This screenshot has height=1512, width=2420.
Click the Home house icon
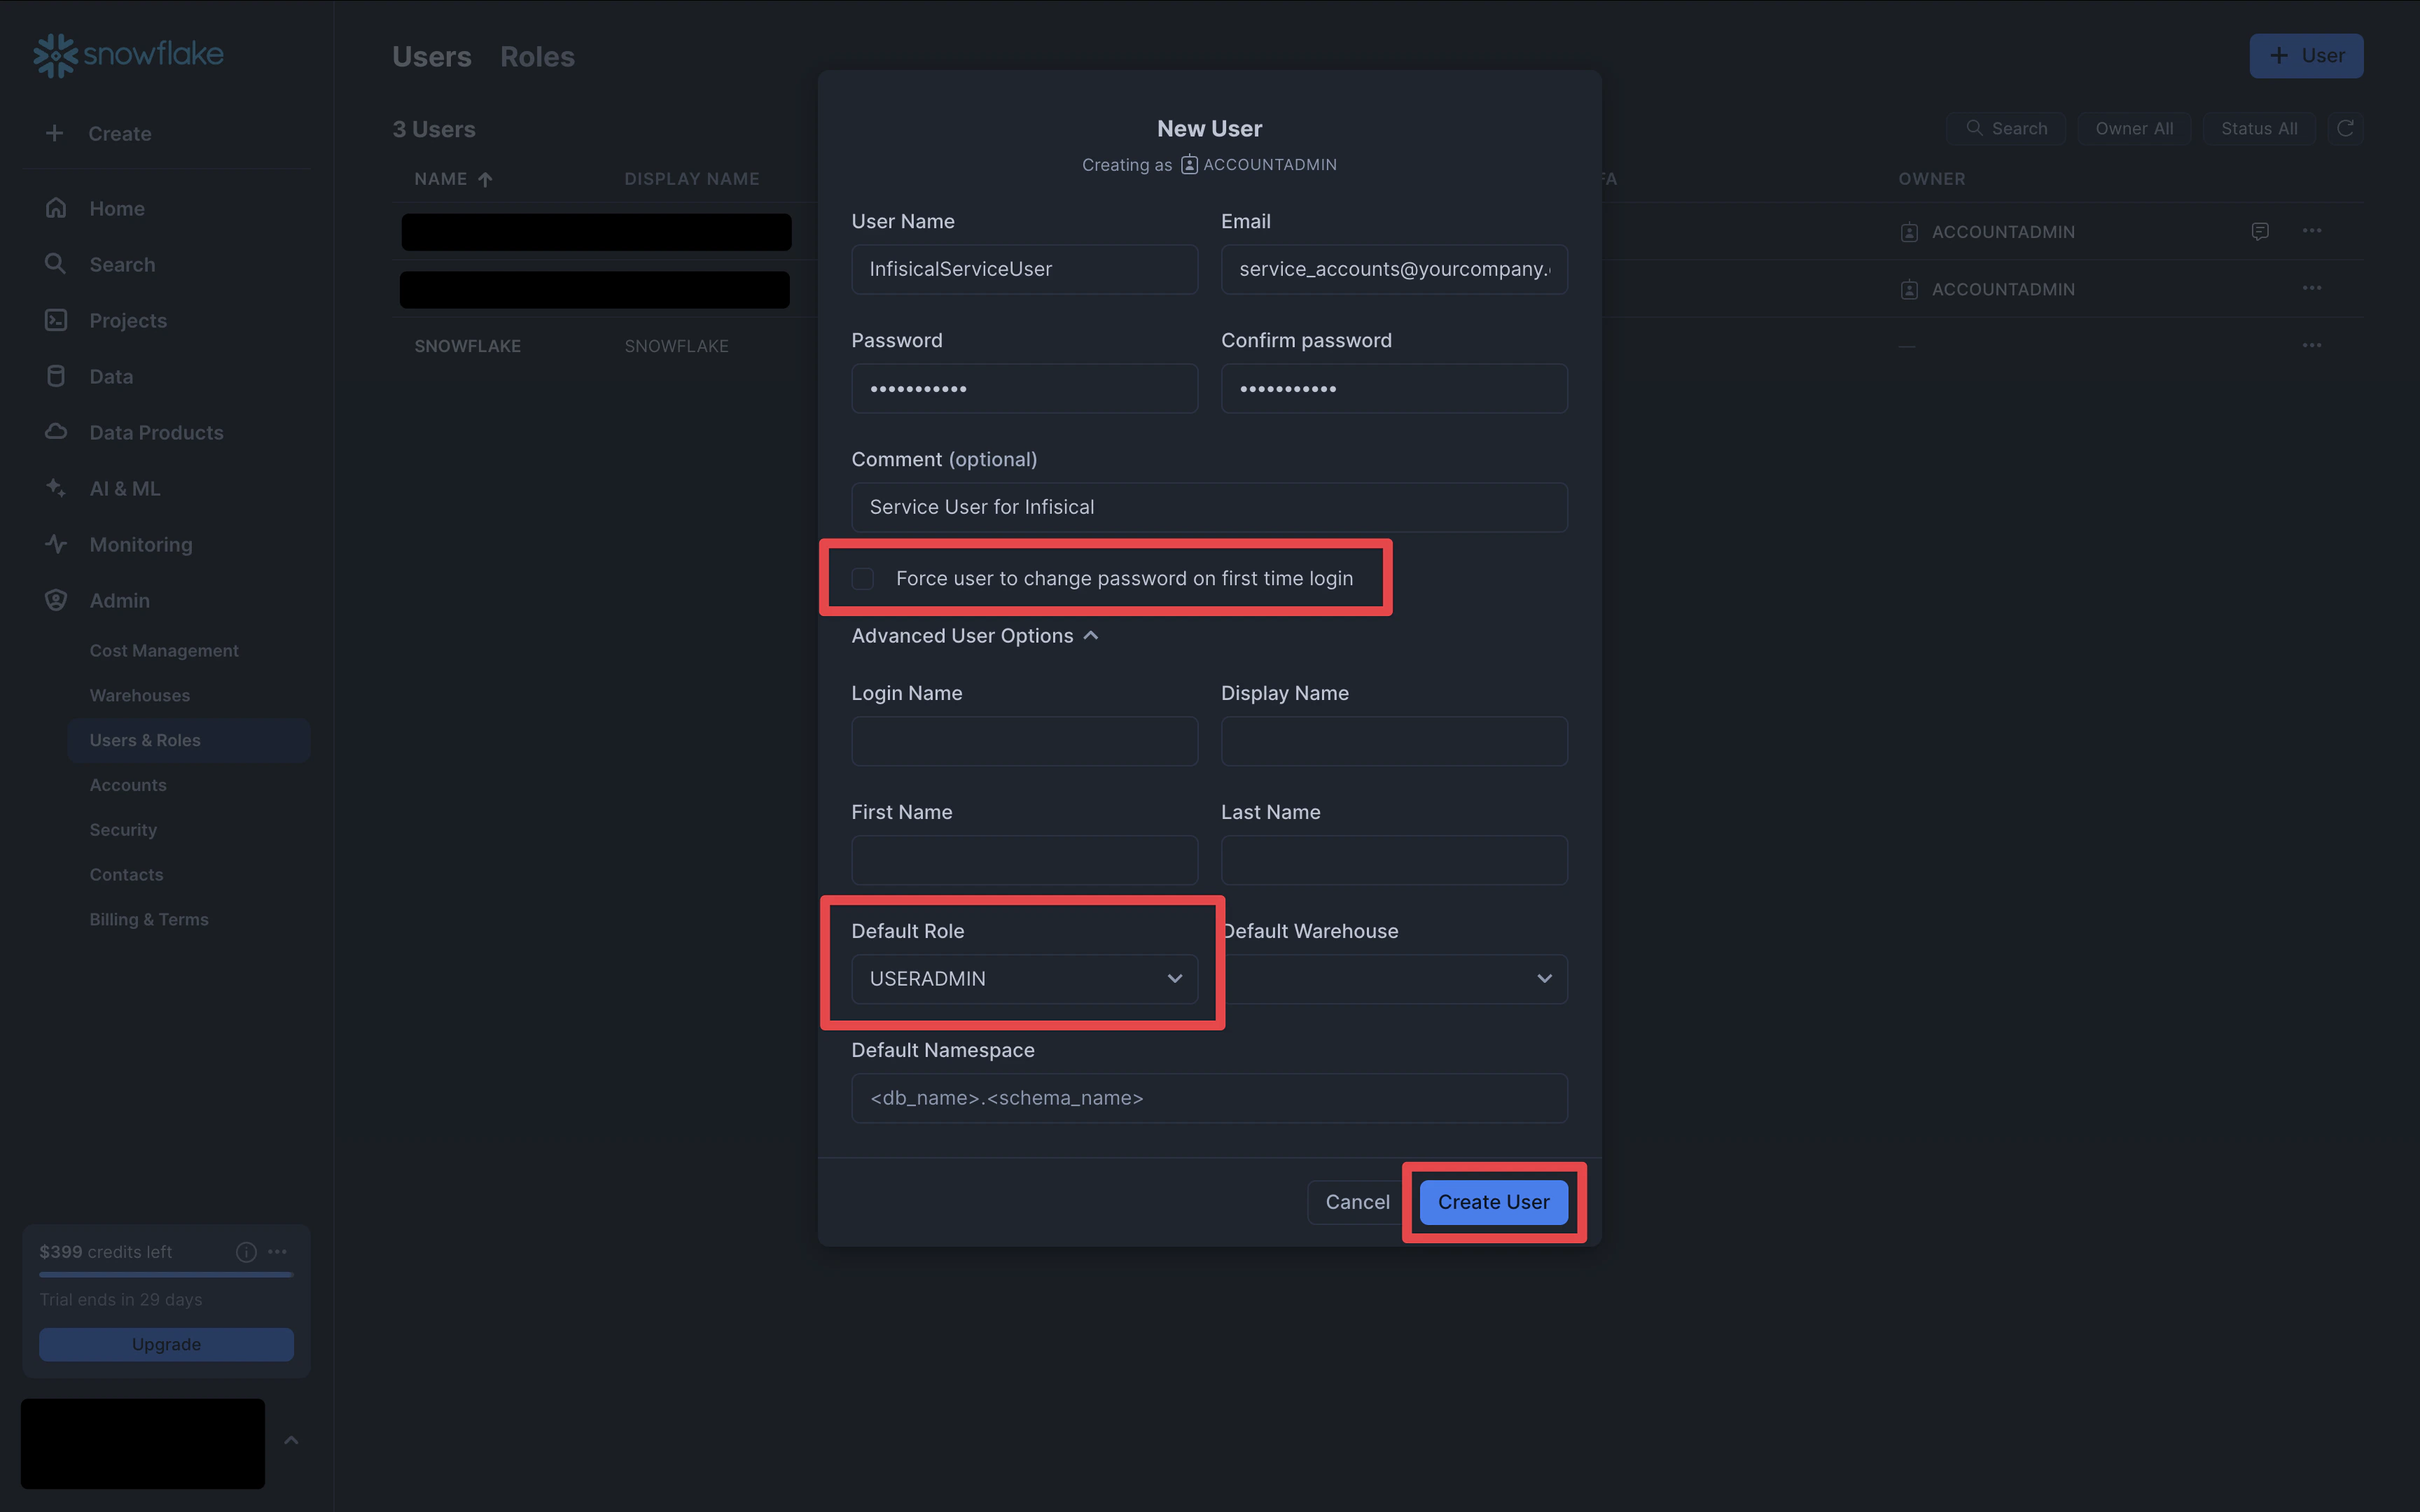click(x=56, y=208)
